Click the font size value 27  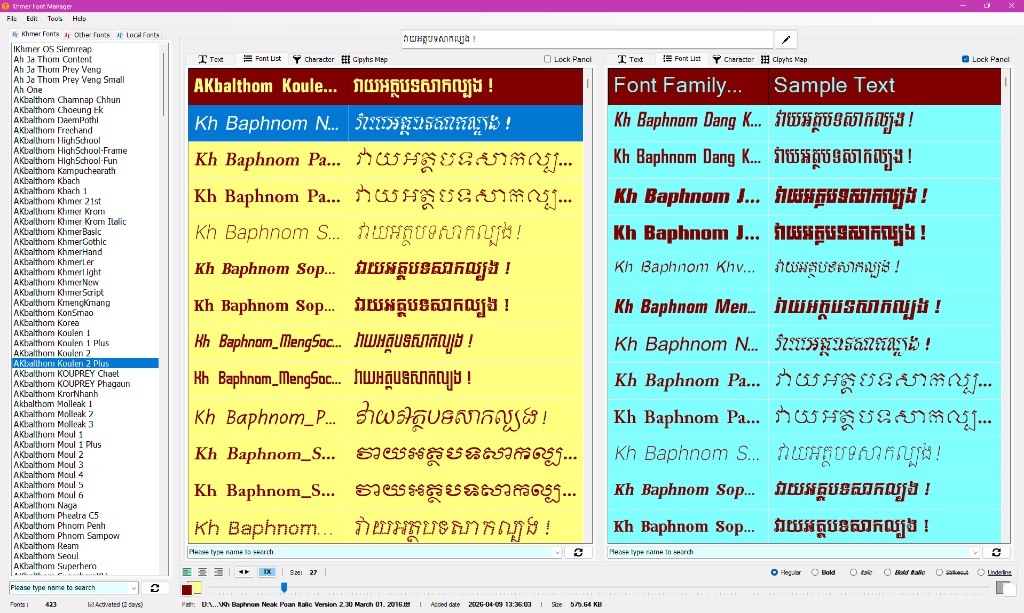[313, 573]
